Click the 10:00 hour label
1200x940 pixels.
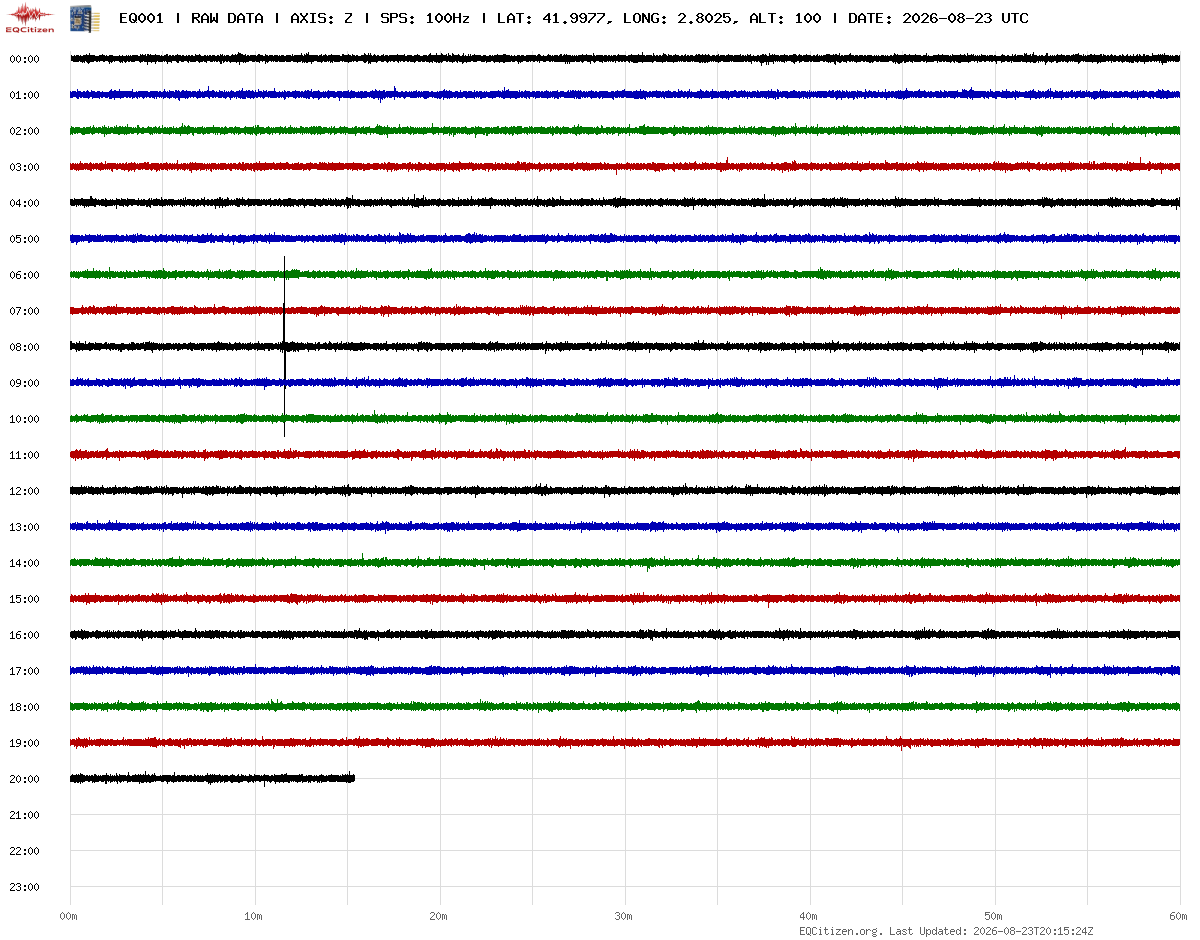pos(24,419)
